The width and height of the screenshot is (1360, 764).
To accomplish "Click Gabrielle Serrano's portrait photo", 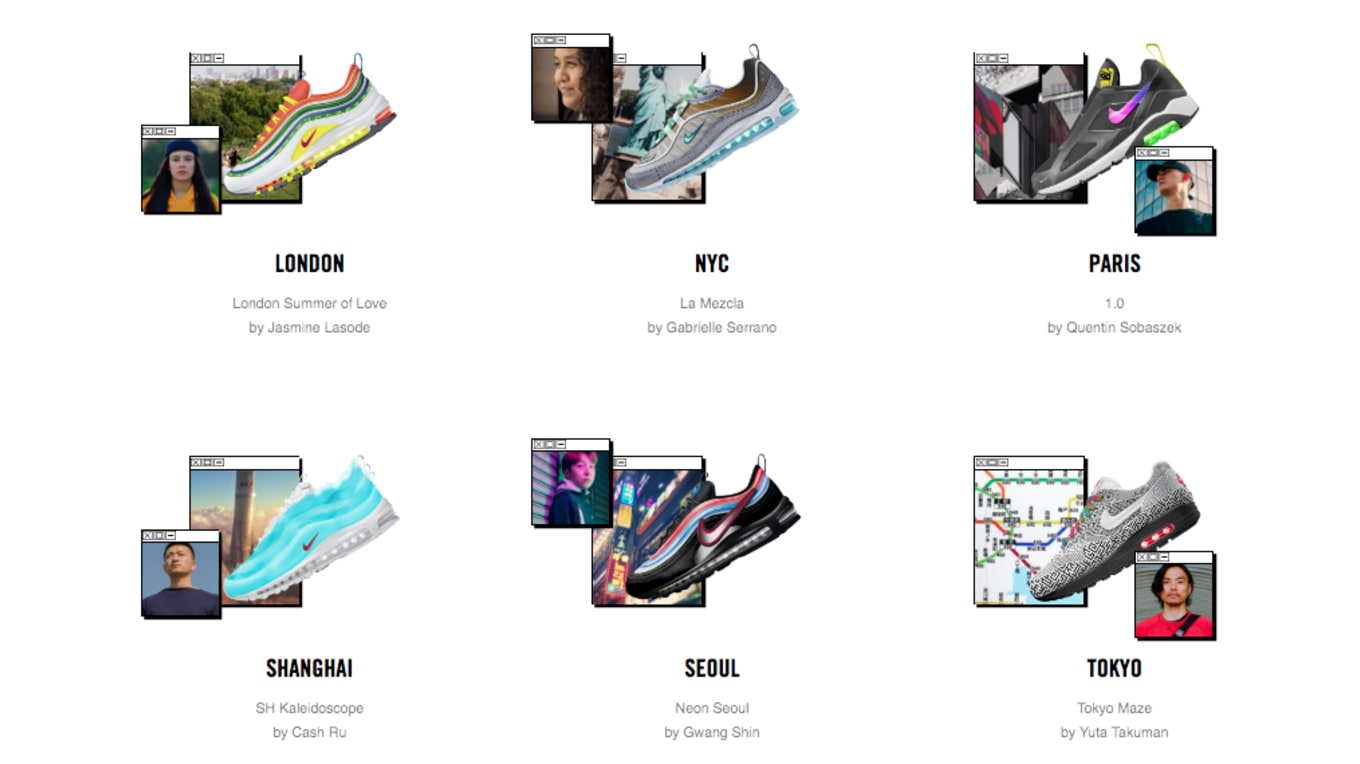I will (571, 84).
